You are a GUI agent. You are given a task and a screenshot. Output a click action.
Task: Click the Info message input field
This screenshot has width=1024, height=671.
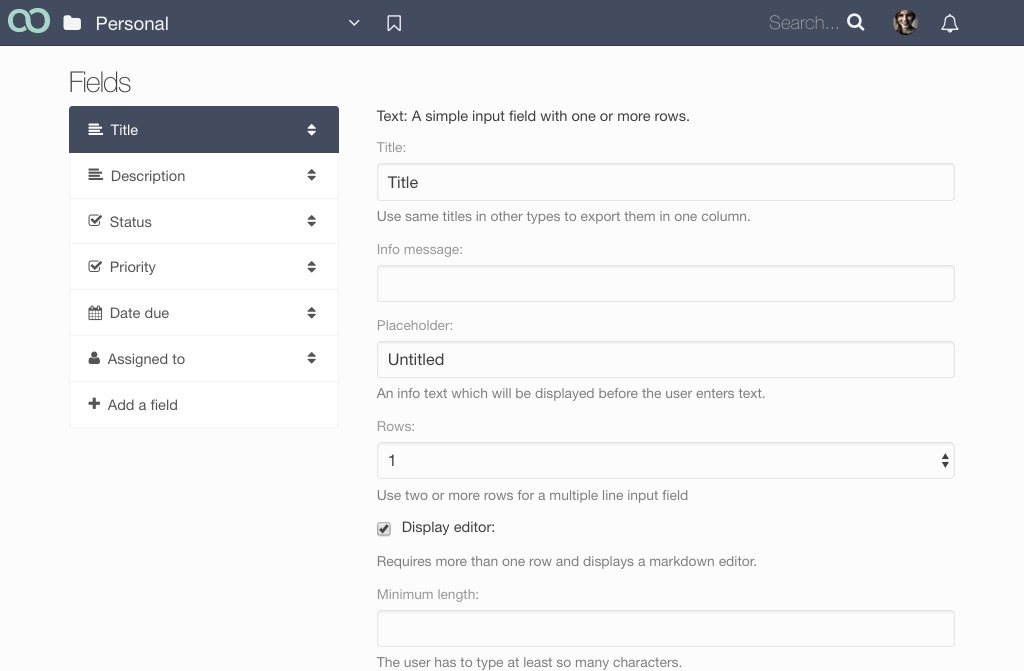point(665,284)
